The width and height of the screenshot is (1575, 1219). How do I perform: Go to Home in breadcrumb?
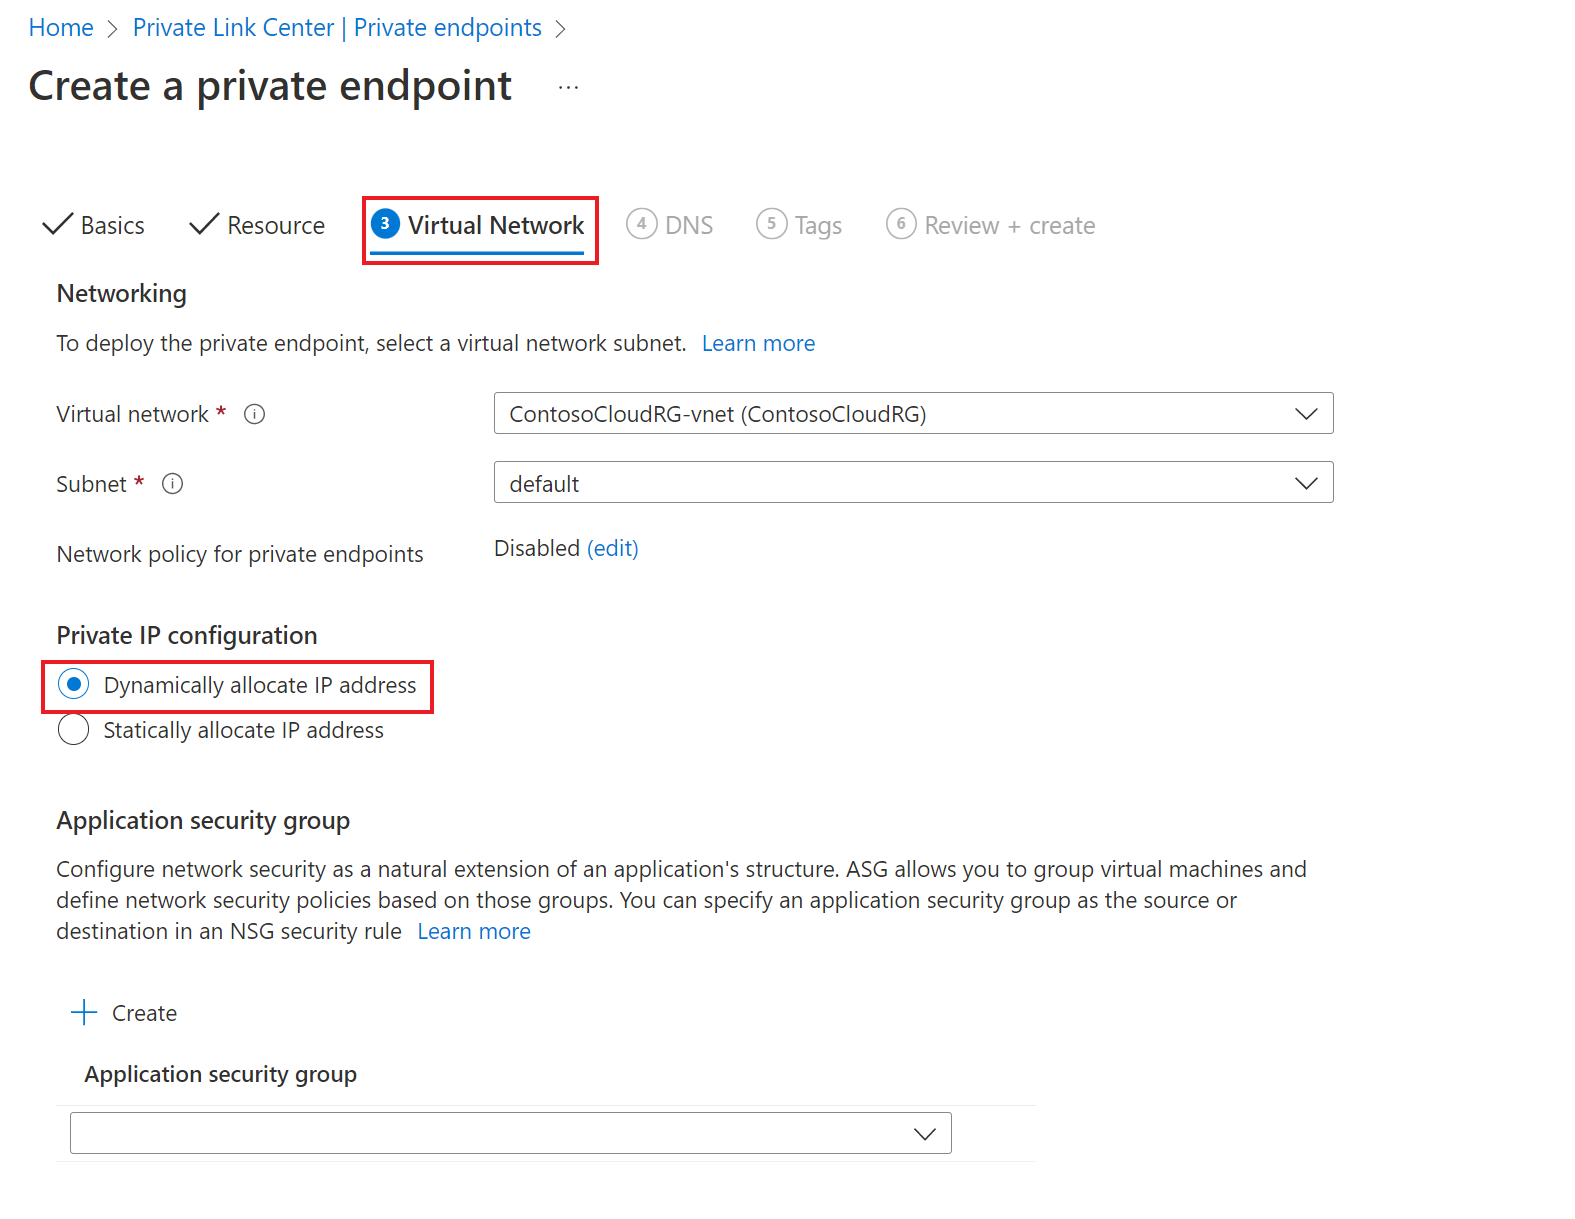click(x=61, y=28)
